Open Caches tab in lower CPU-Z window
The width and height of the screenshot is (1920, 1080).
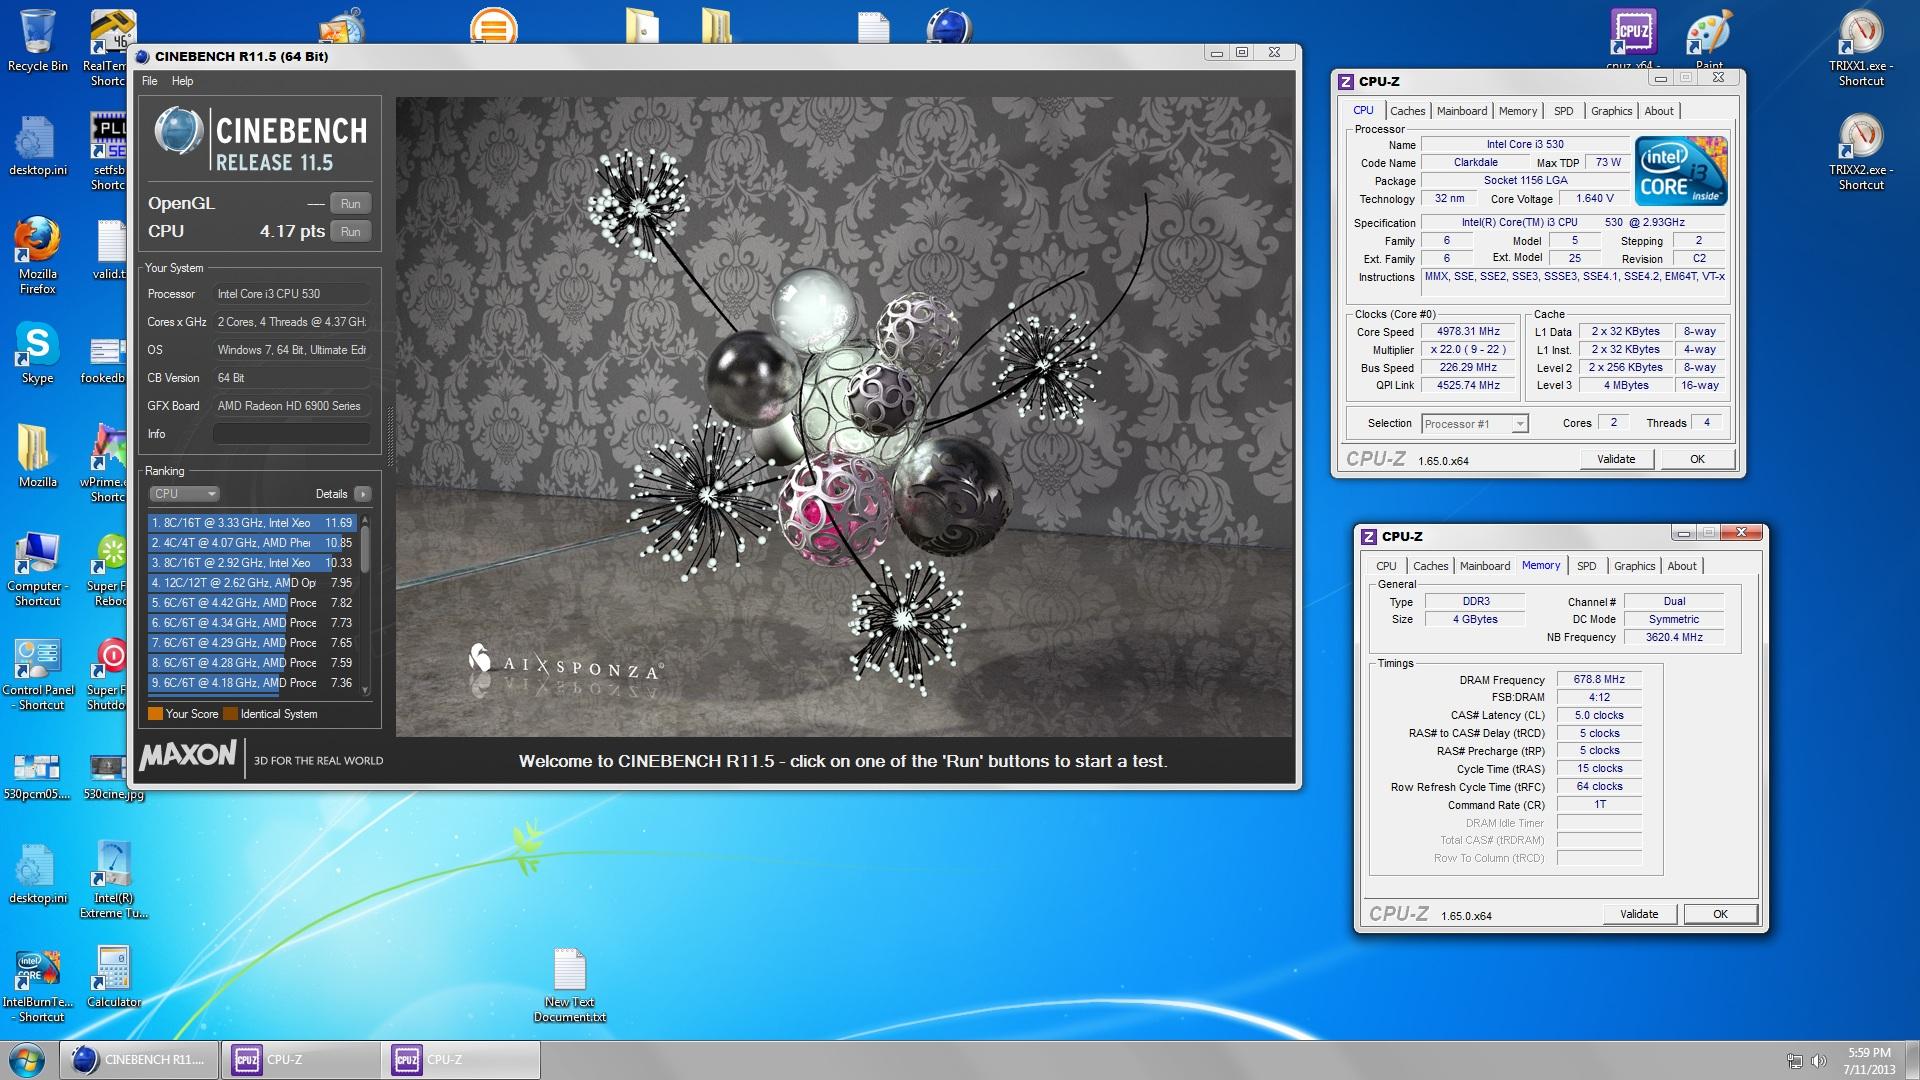click(x=1430, y=566)
